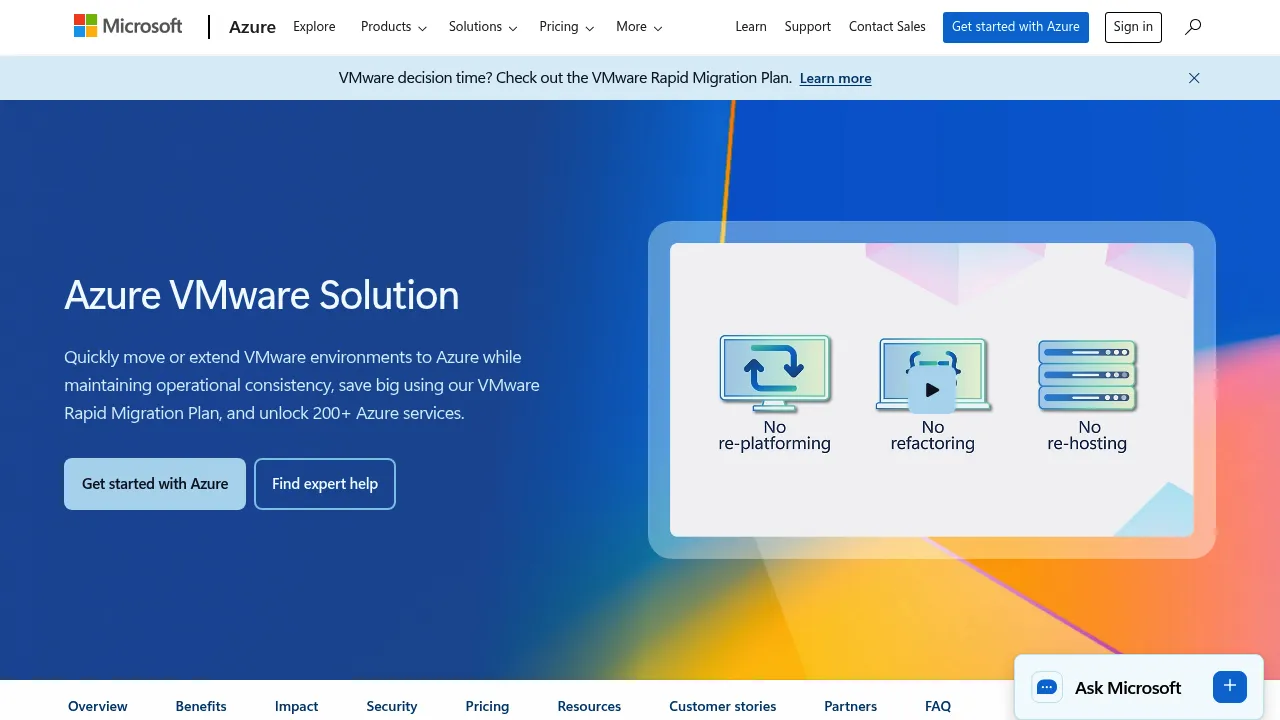Open the search magnifier icon

click(1193, 27)
